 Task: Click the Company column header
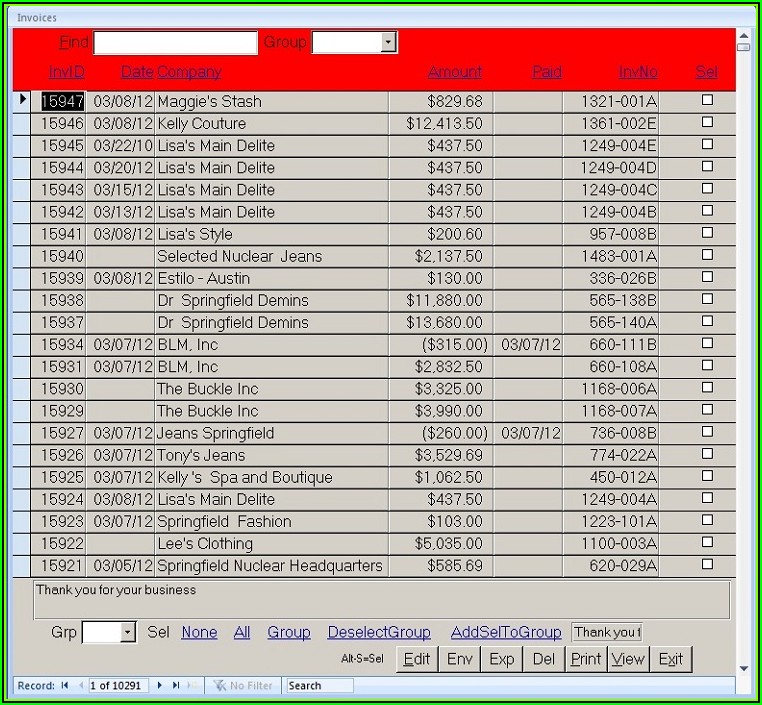(189, 72)
